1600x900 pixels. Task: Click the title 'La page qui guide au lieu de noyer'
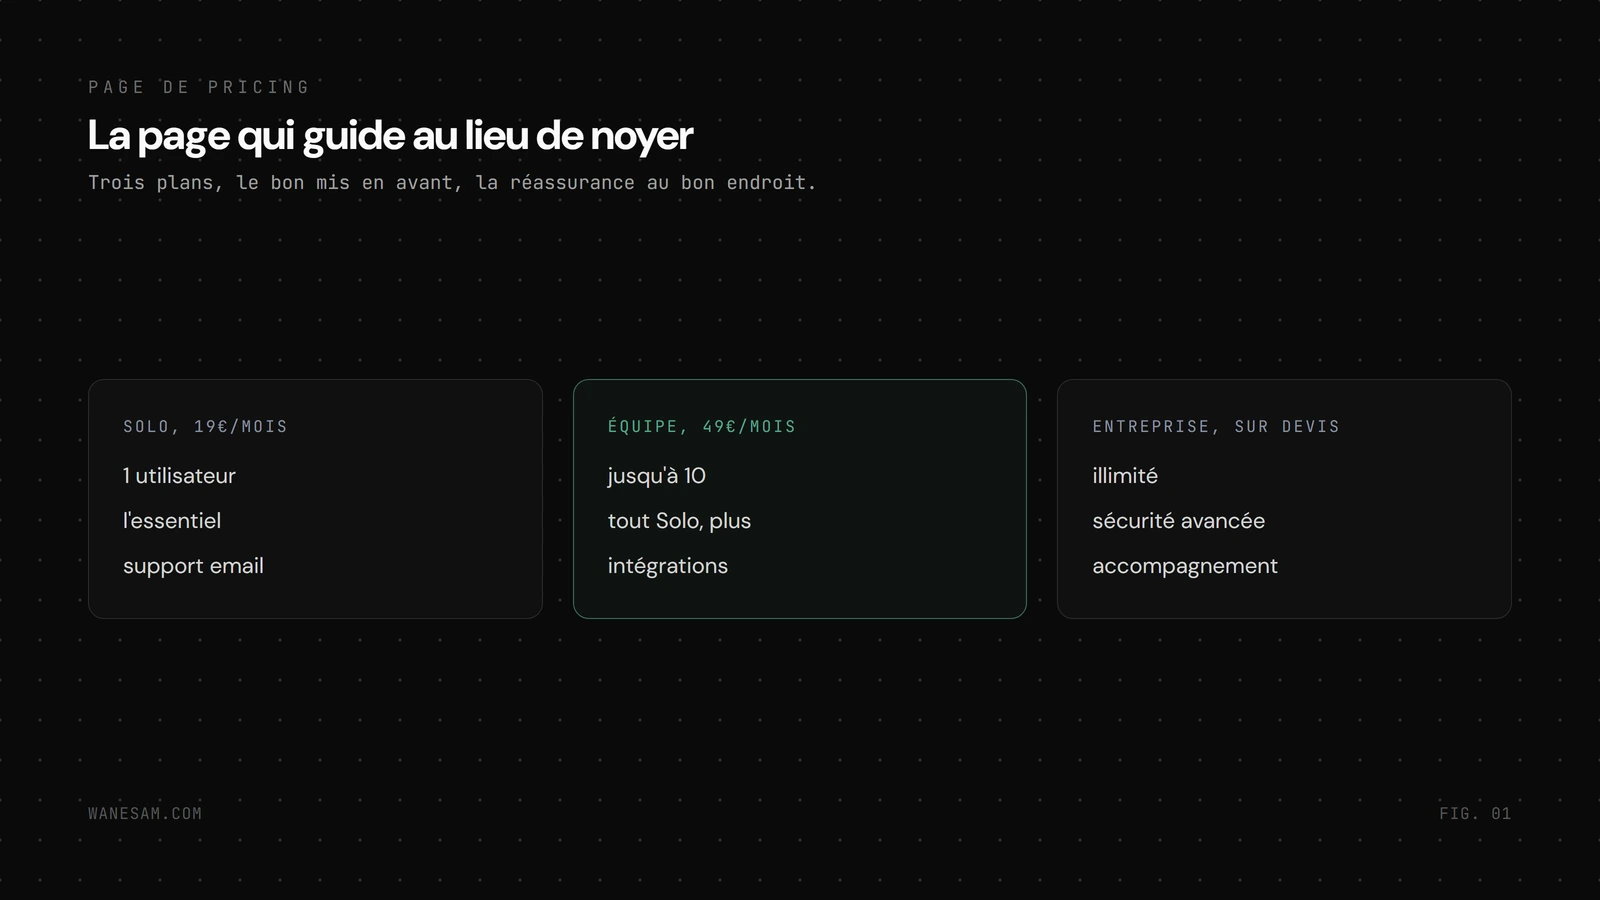tap(390, 136)
